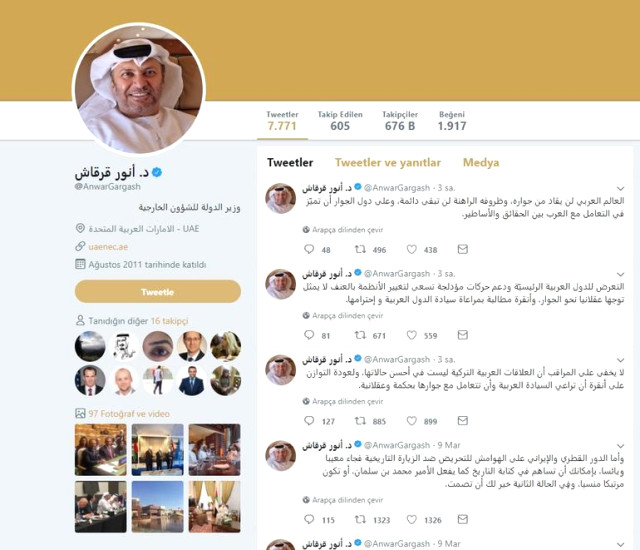Screen dimensions: 640x550
Task: Like the tweet with 899 likes
Action: tap(411, 420)
